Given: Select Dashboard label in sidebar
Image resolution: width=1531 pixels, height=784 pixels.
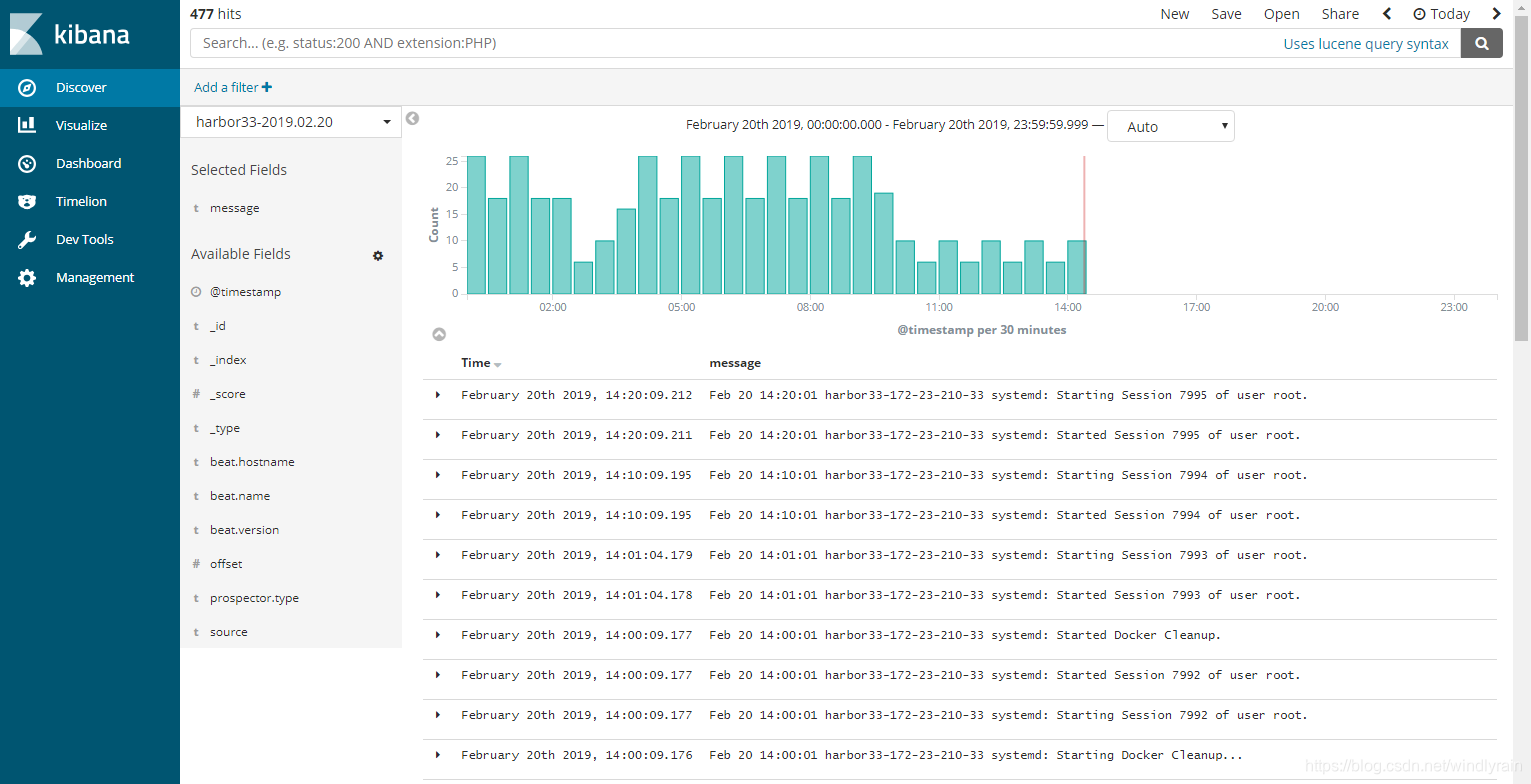Looking at the screenshot, I should coord(88,163).
